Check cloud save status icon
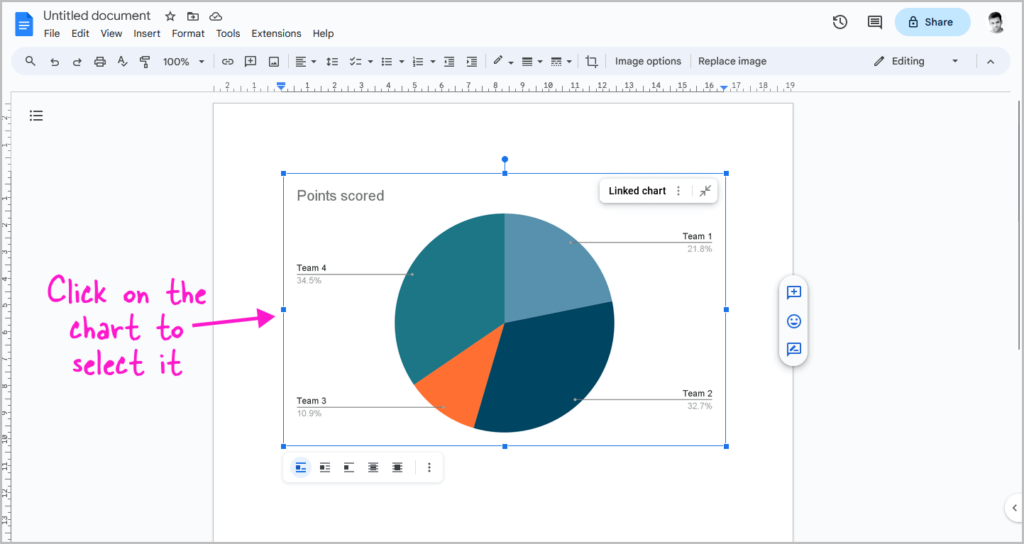The width and height of the screenshot is (1024, 544). click(216, 16)
